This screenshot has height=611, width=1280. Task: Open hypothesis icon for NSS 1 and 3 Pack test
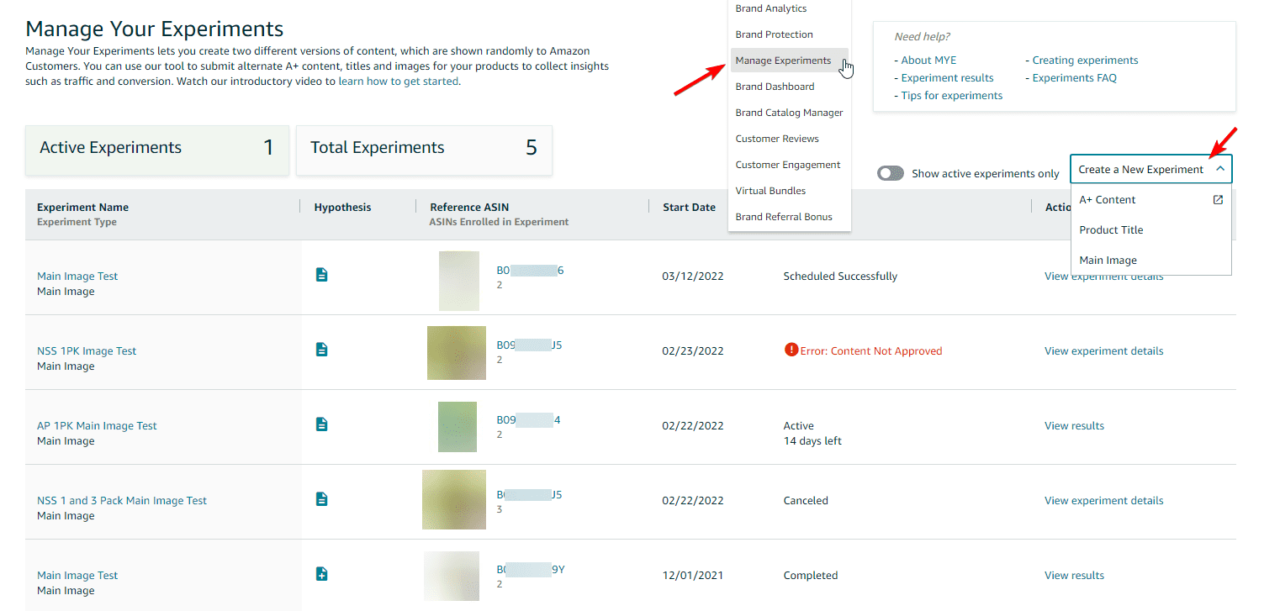point(321,499)
